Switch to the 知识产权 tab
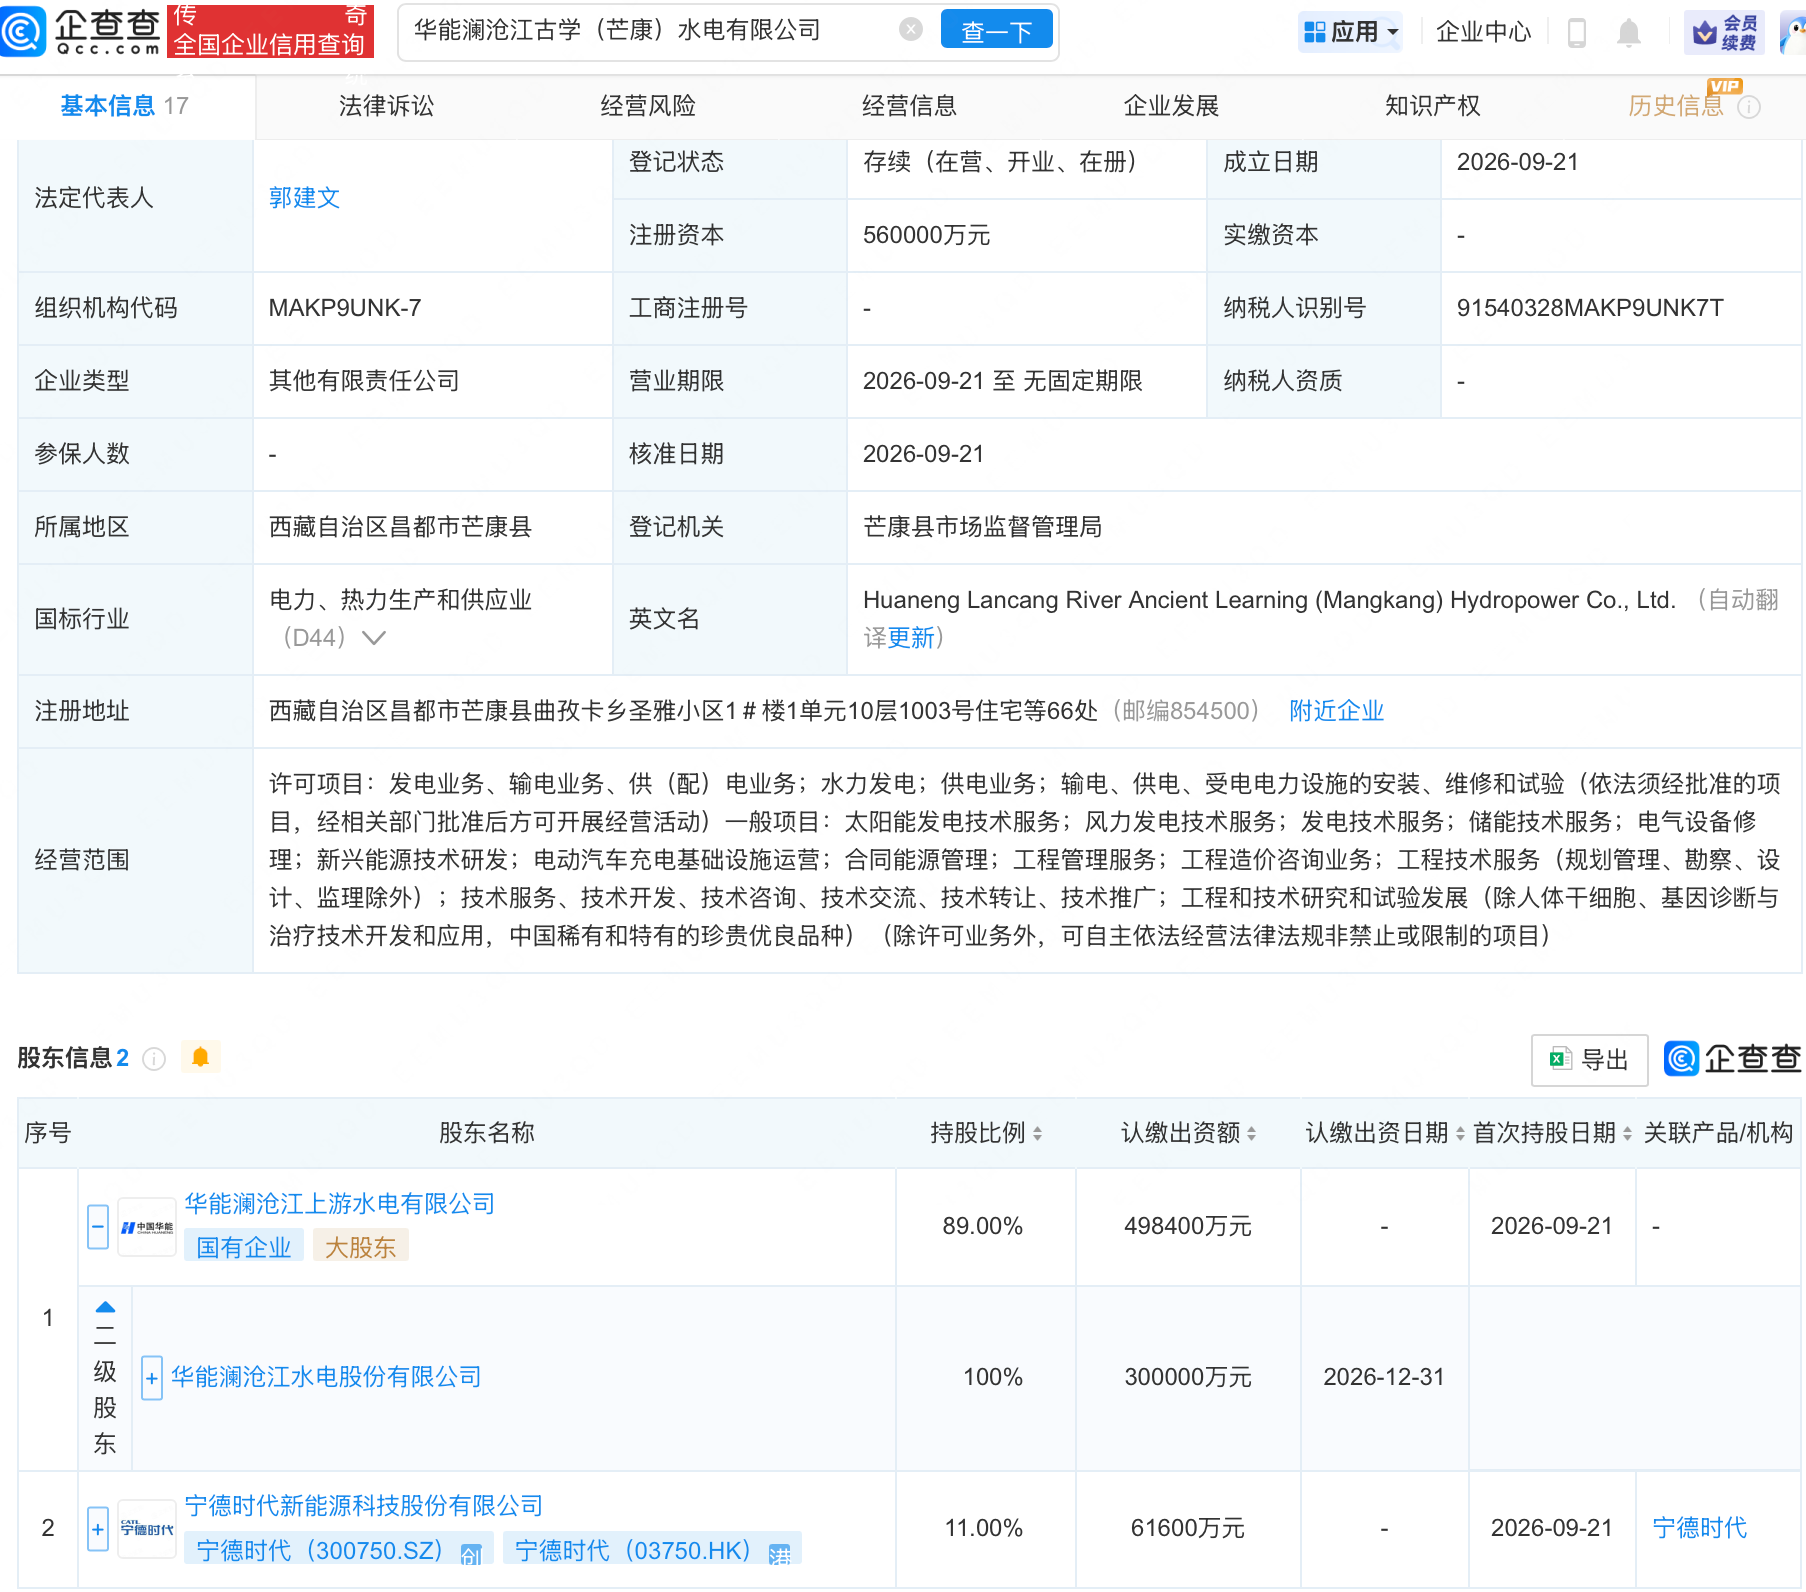Image resolution: width=1806 pixels, height=1592 pixels. (x=1432, y=106)
